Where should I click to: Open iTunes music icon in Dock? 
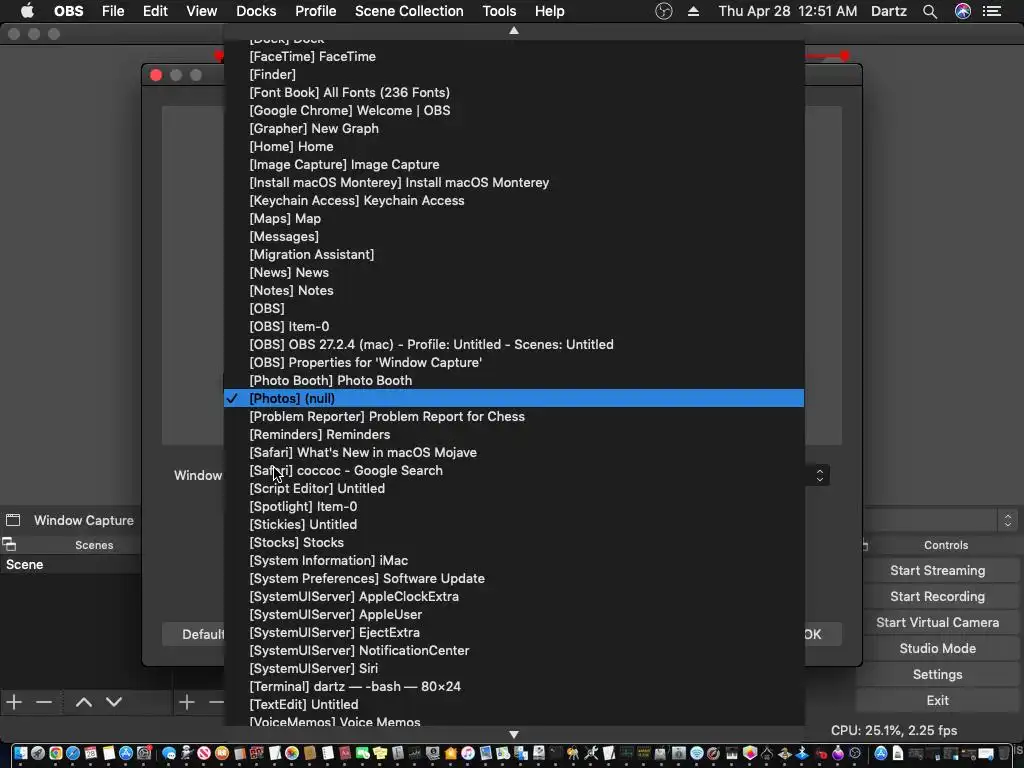click(468, 753)
